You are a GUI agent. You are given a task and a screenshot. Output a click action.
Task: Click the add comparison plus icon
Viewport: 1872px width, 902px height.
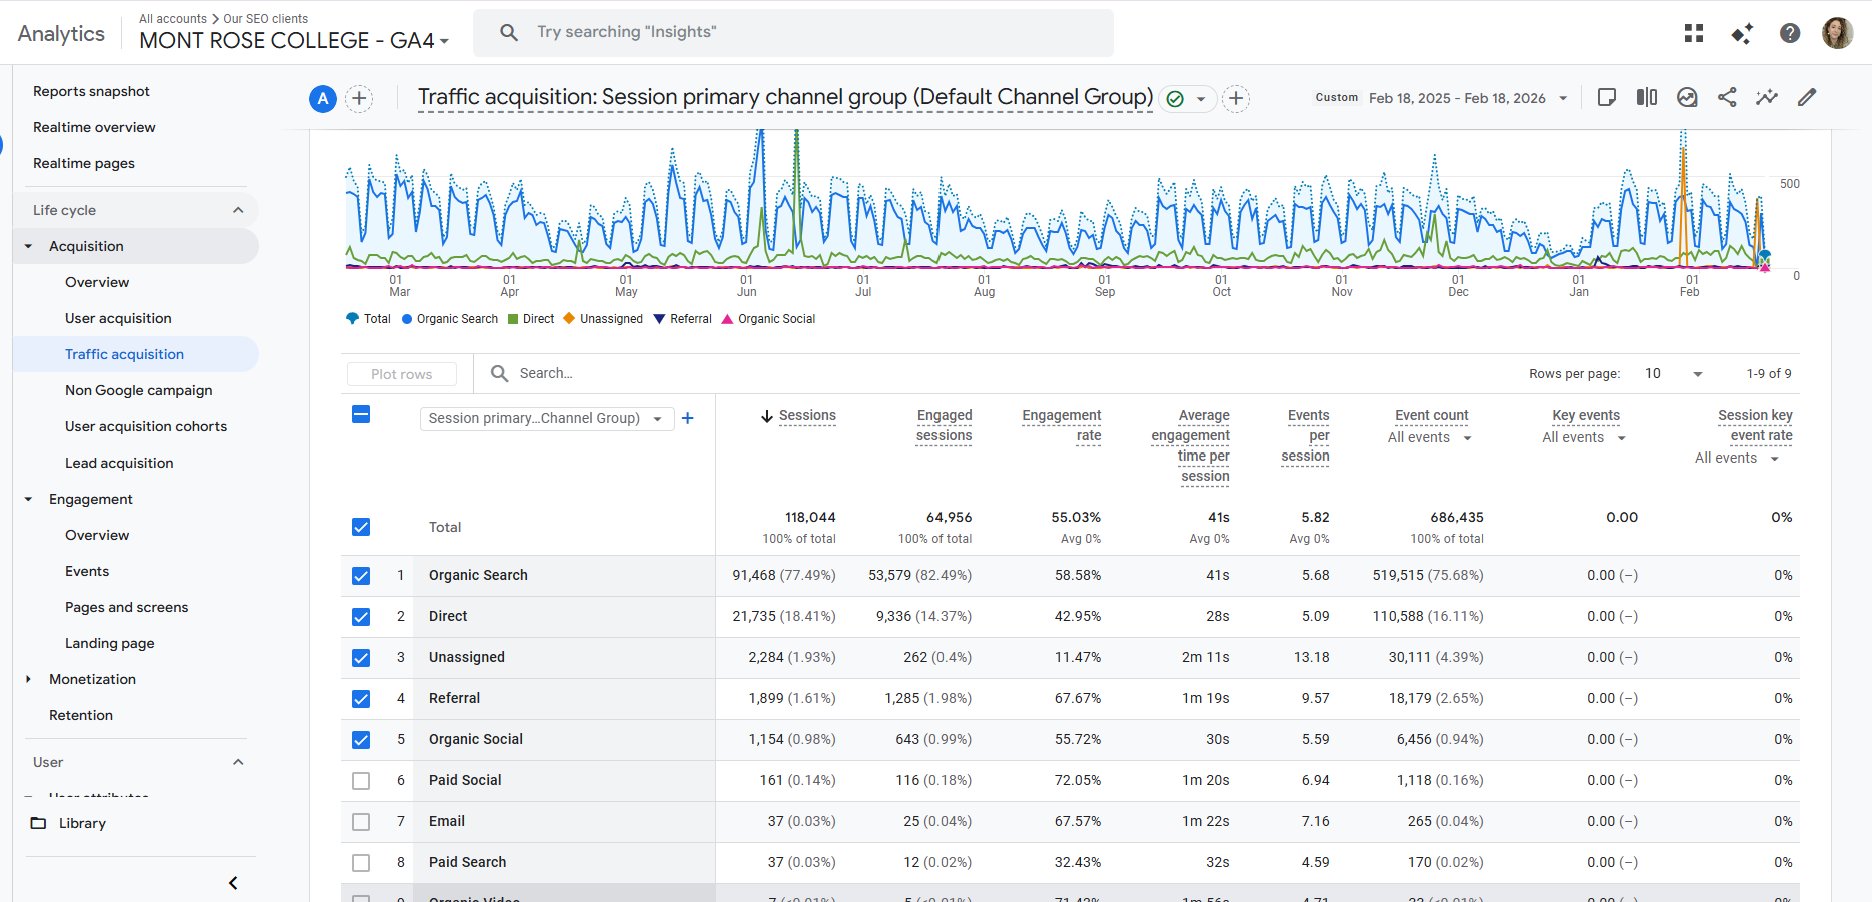click(x=359, y=98)
